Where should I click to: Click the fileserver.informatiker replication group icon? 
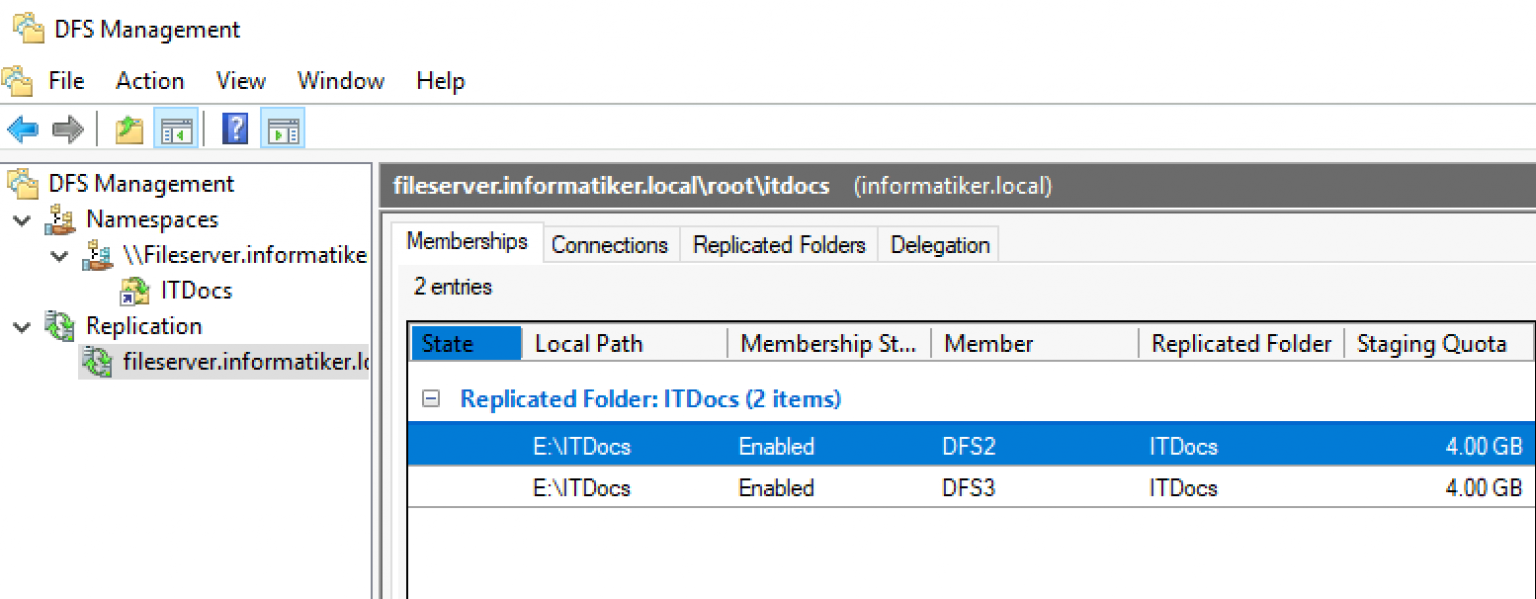coord(95,361)
